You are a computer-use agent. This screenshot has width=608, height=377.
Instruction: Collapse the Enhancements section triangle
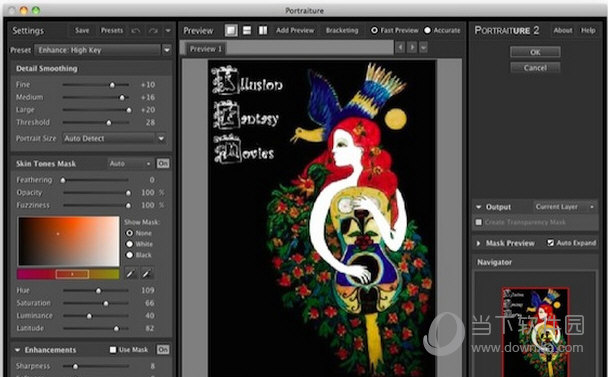pos(17,350)
